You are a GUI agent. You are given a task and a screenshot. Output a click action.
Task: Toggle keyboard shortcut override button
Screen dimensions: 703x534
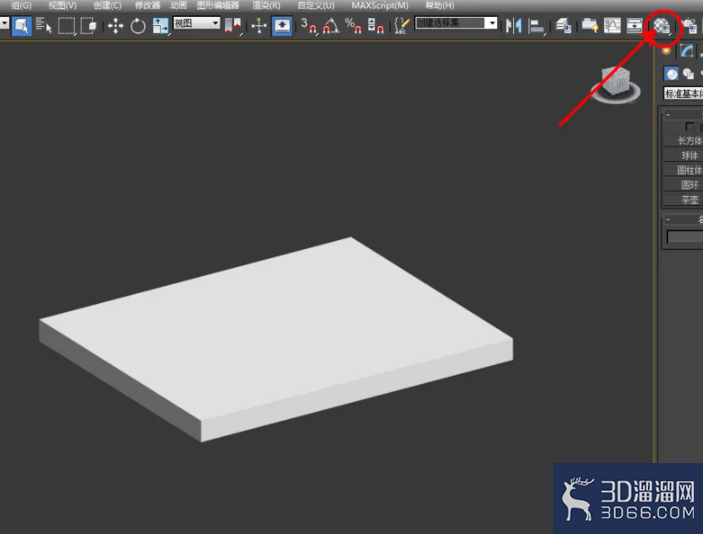(282, 26)
